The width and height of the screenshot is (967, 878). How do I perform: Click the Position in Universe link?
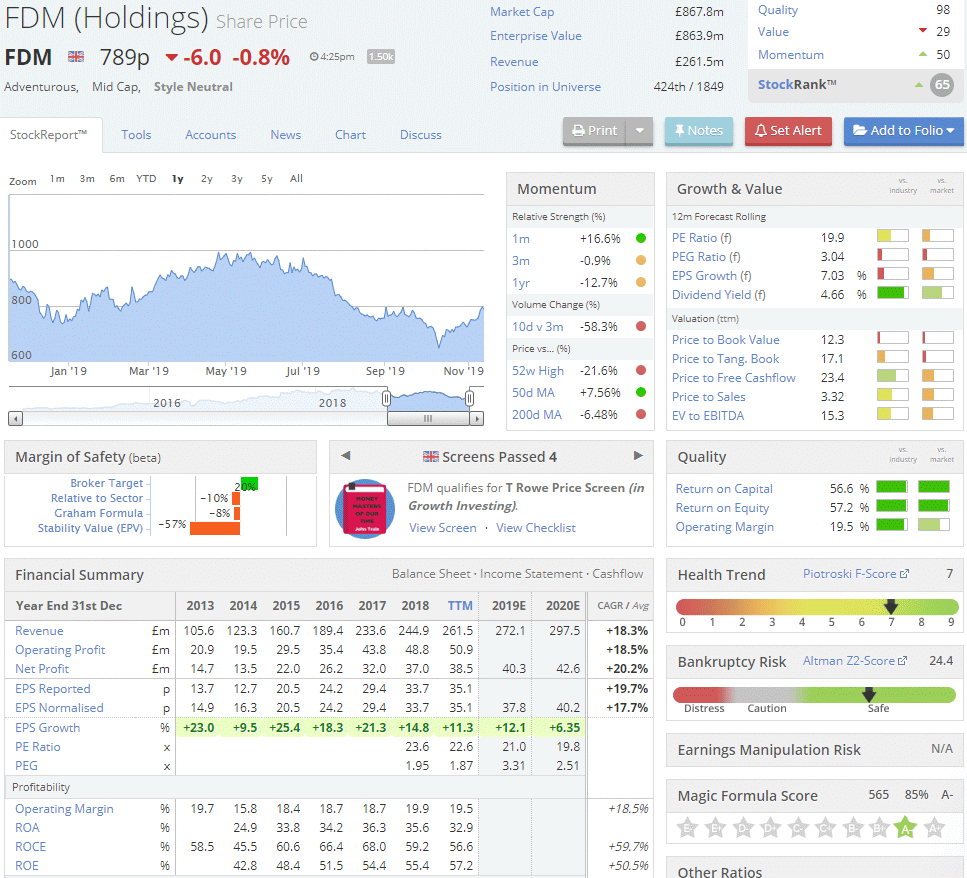tap(545, 86)
